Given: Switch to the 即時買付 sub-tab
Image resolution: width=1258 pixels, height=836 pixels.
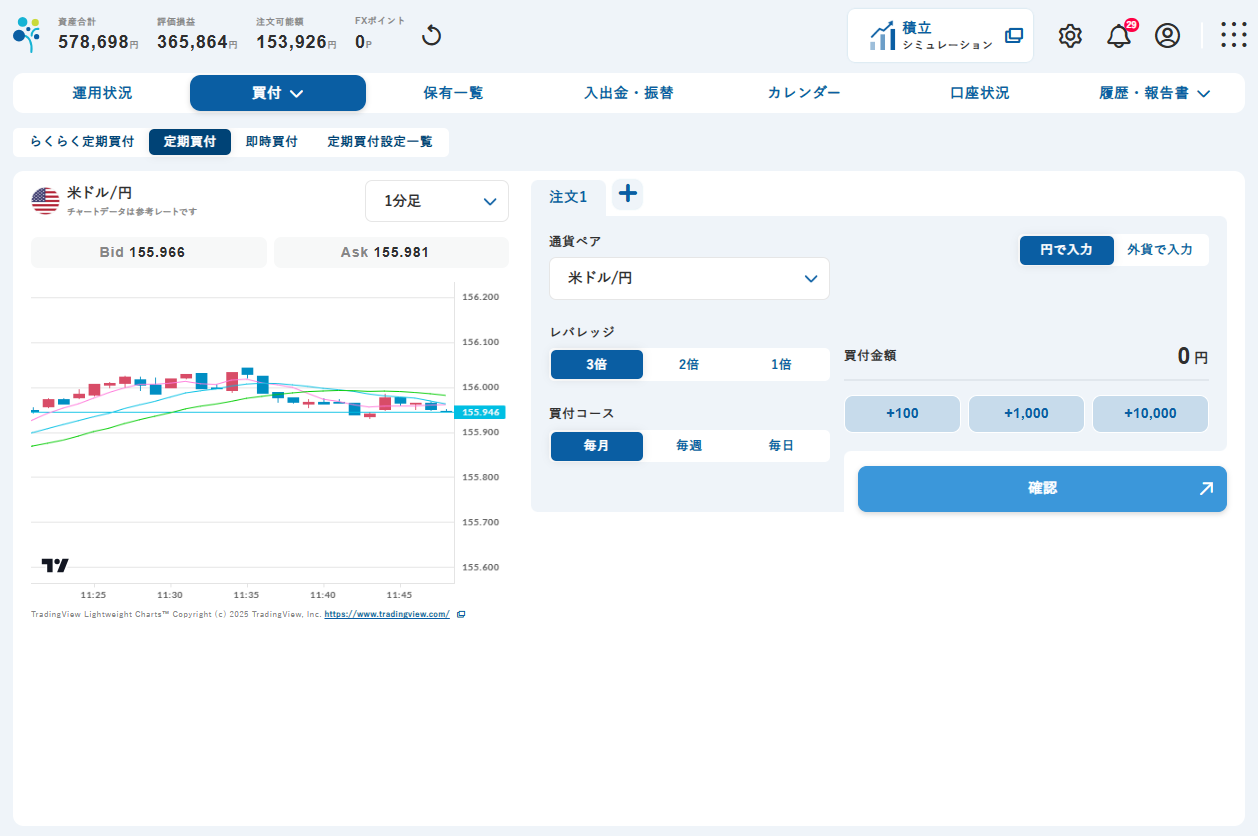Looking at the screenshot, I should (x=272, y=142).
